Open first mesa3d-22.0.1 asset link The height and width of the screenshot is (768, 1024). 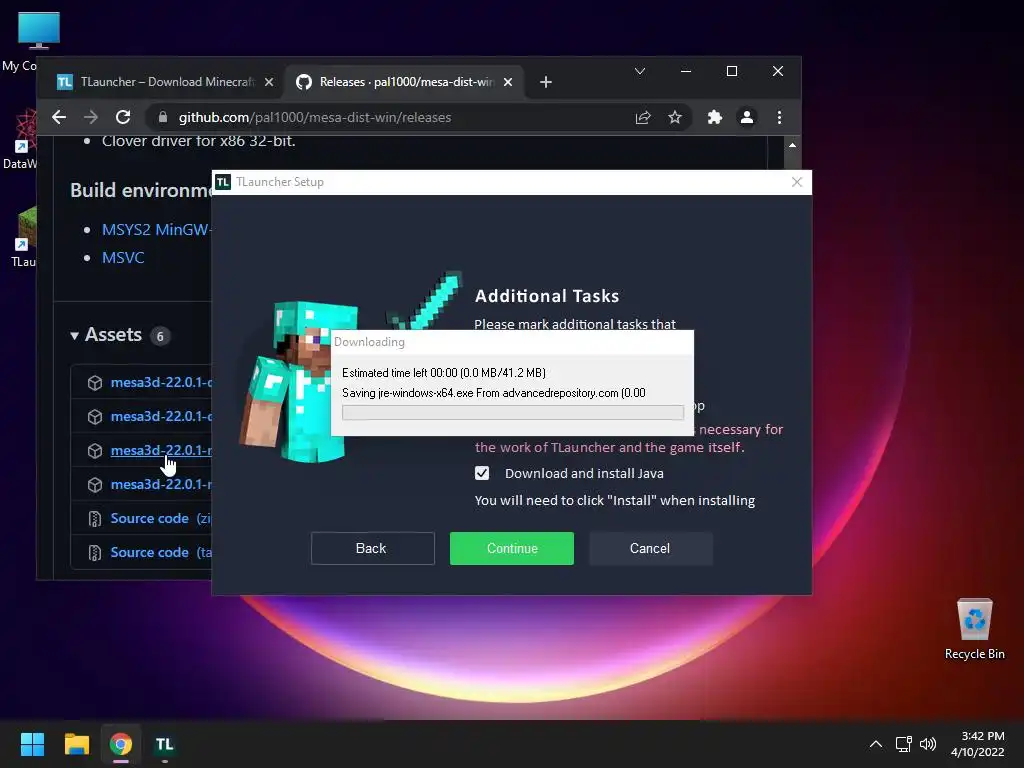click(x=161, y=383)
